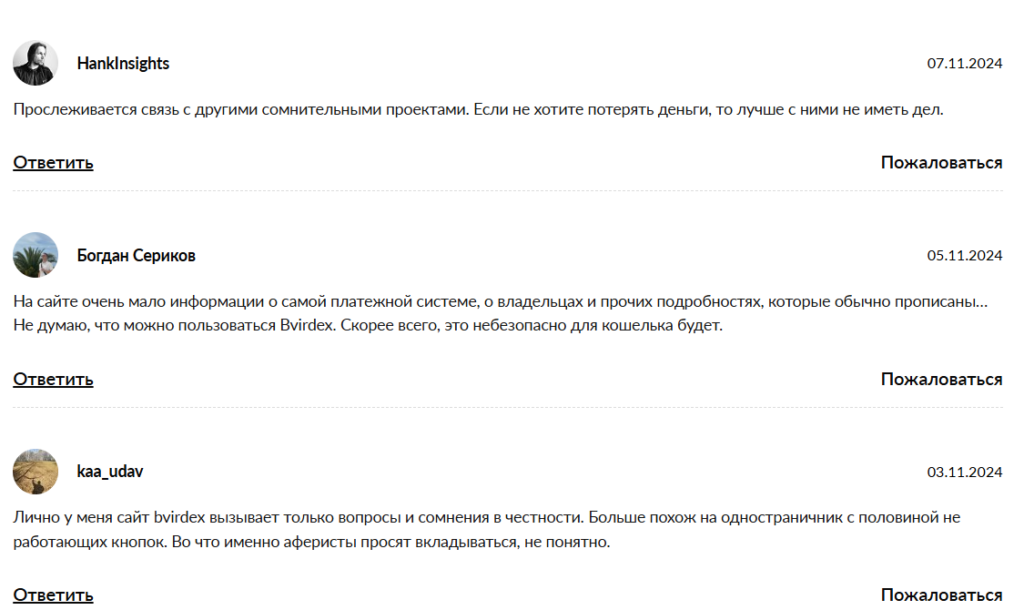
Task: Open HankInsights username
Action: point(122,63)
